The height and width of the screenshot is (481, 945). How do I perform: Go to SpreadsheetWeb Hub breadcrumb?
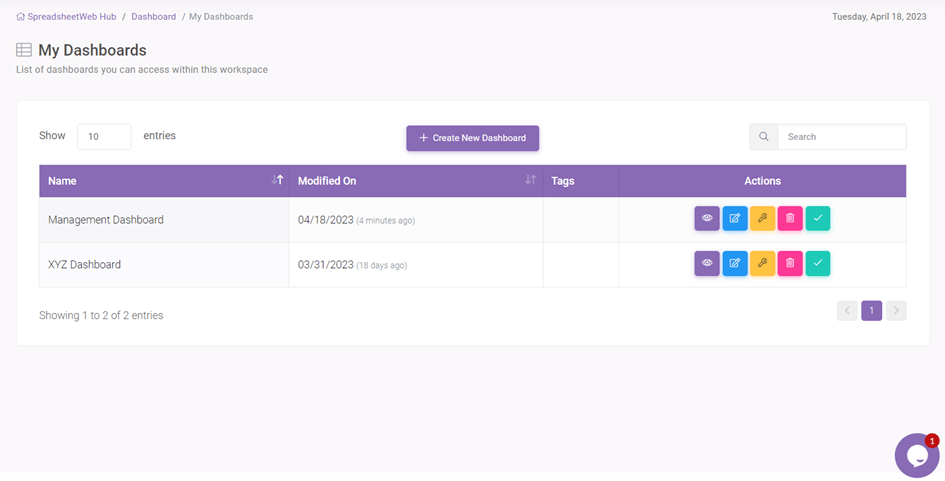click(72, 17)
